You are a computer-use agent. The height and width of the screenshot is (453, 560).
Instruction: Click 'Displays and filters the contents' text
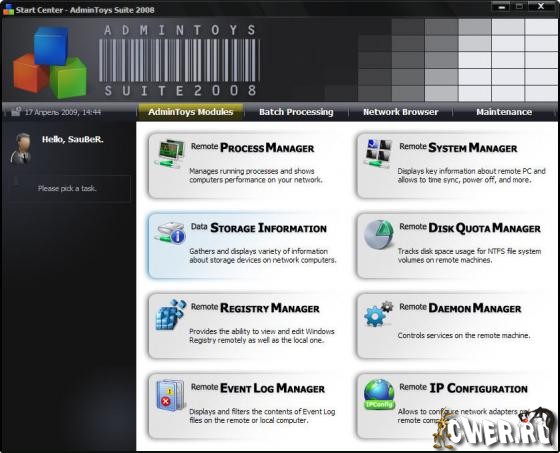pos(262,416)
